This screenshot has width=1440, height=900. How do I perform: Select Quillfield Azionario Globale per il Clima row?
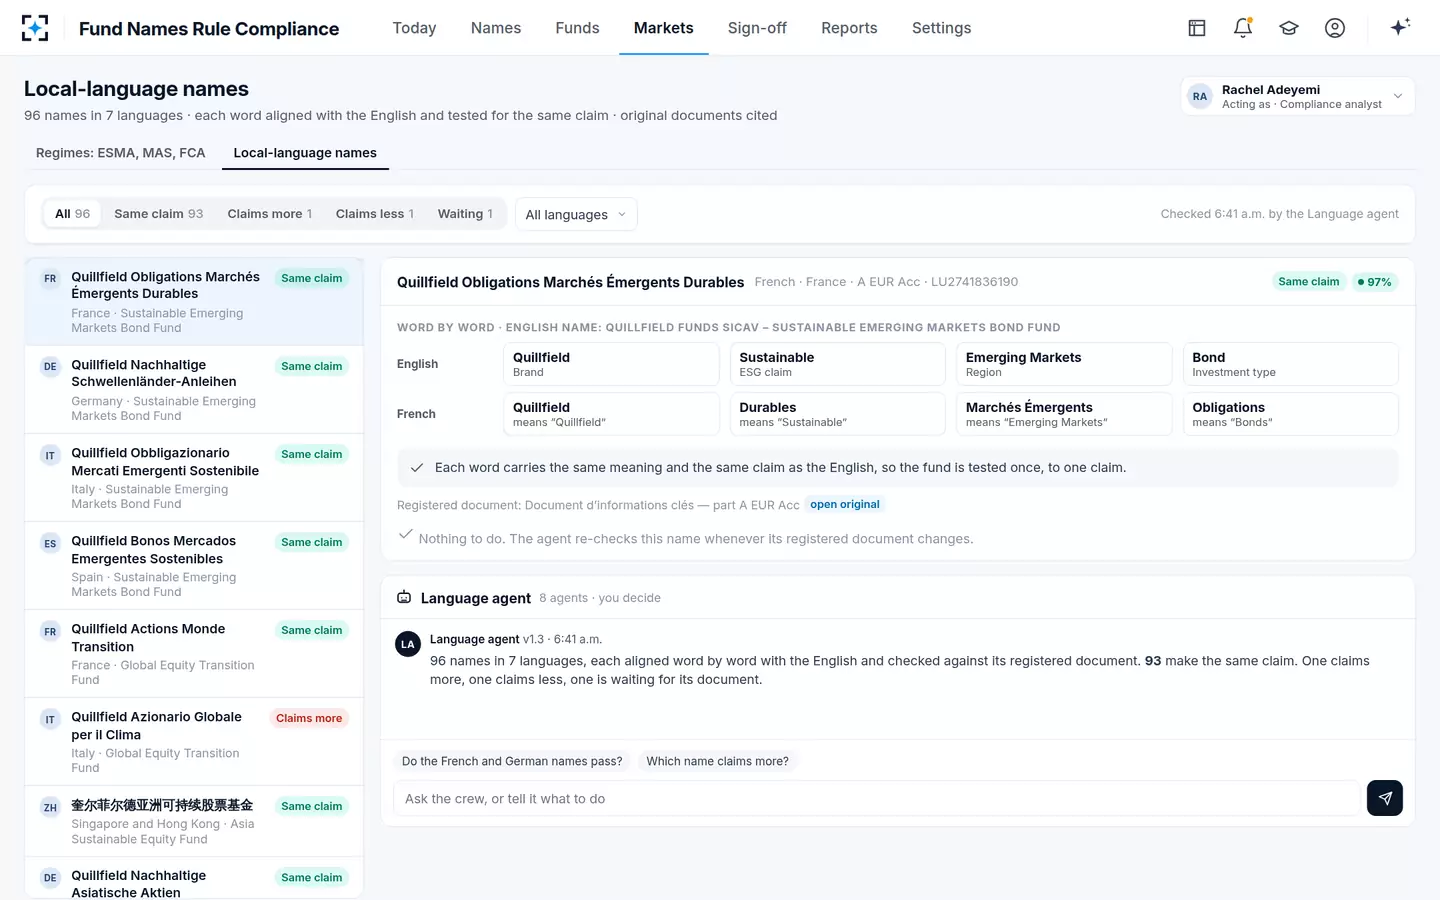pos(194,742)
